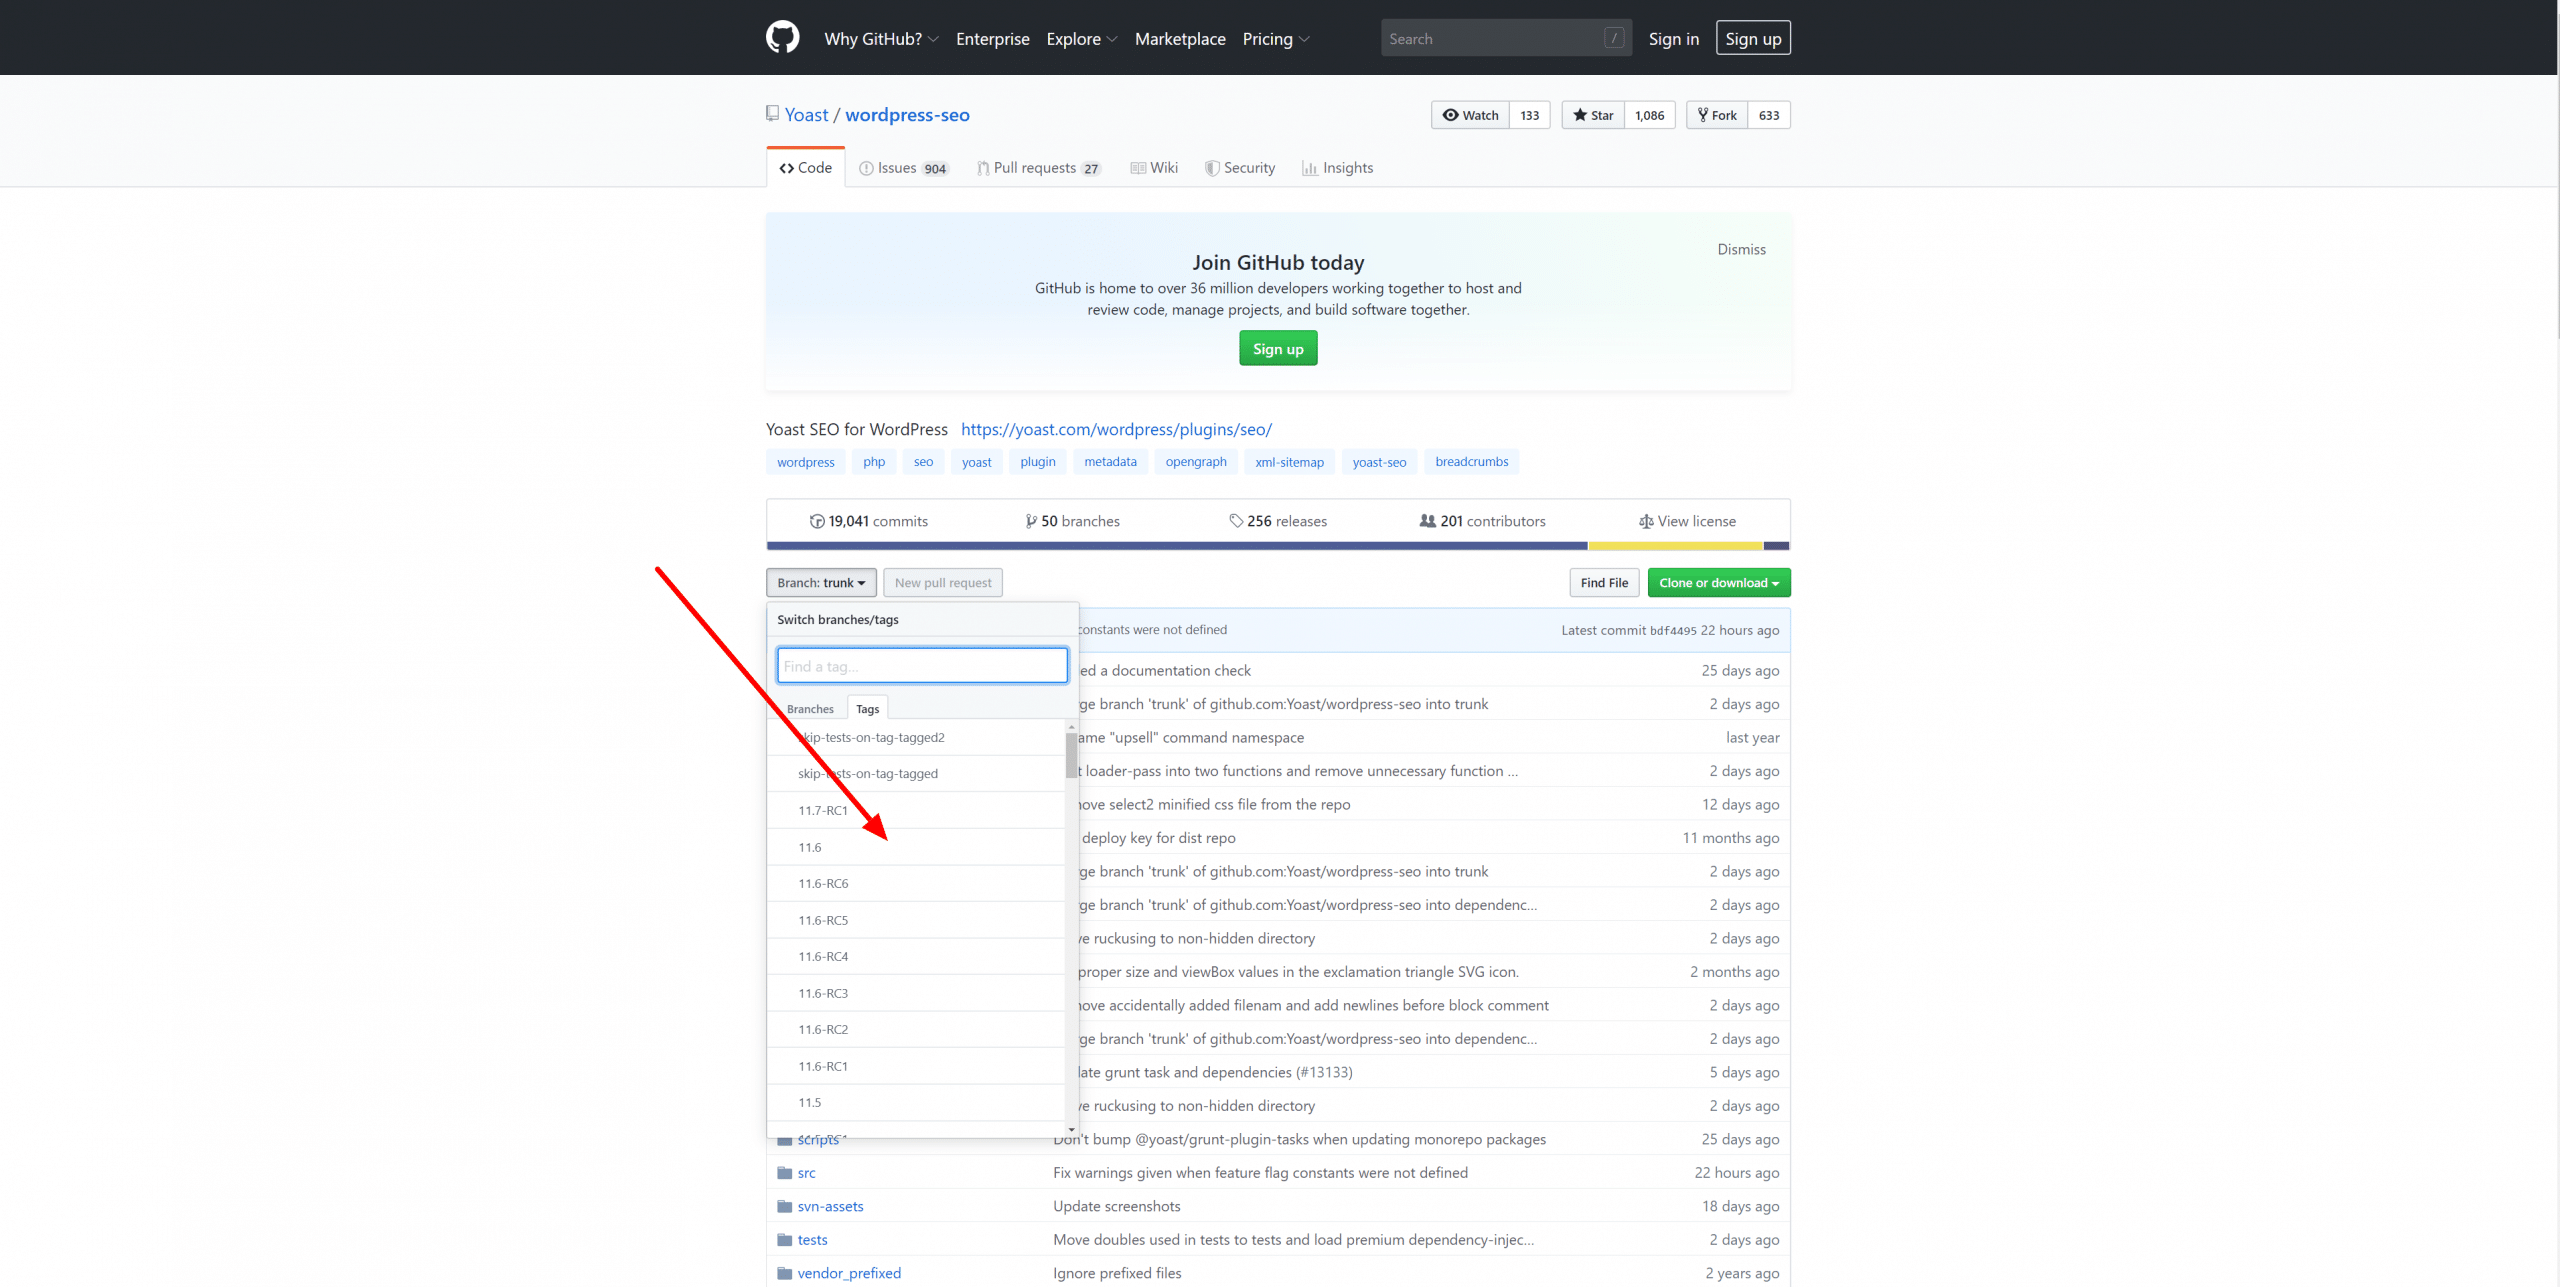Star the wordpress-seo repository
The width and height of the screenshot is (2560, 1287).
(x=1593, y=115)
